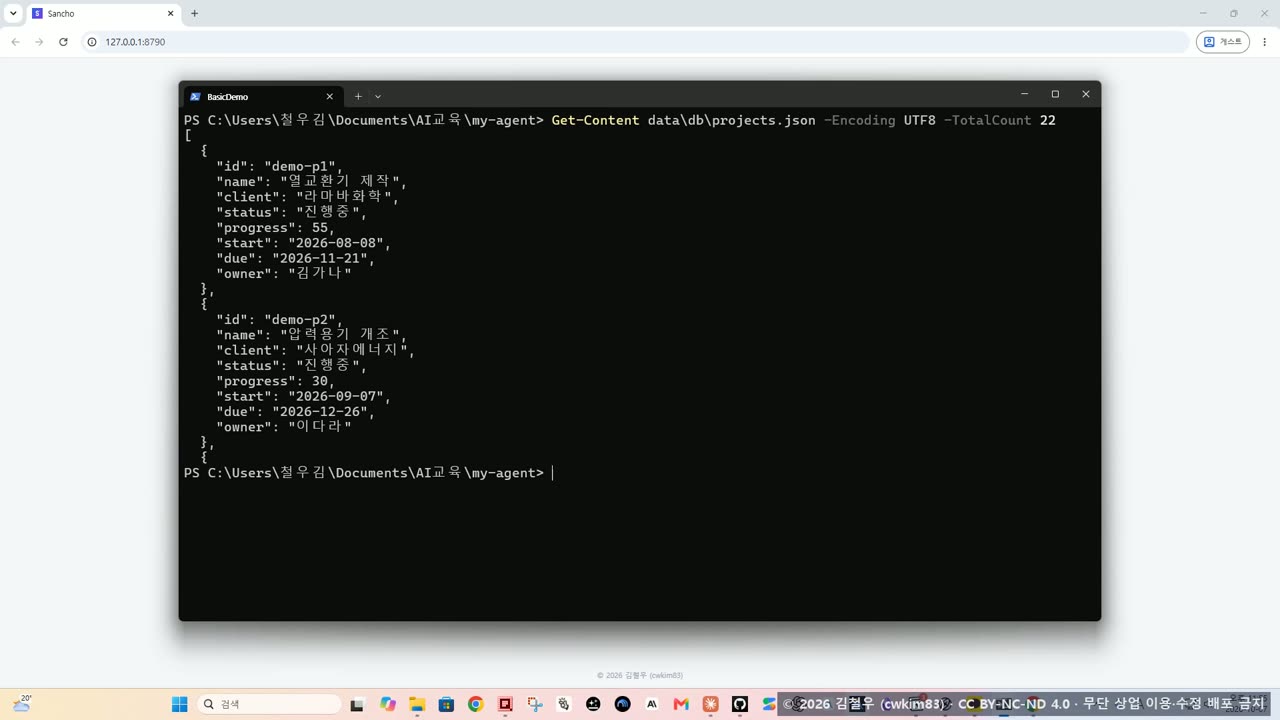Viewport: 1280px width, 720px height.
Task: Open the Gmail icon on the taskbar
Action: point(681,704)
